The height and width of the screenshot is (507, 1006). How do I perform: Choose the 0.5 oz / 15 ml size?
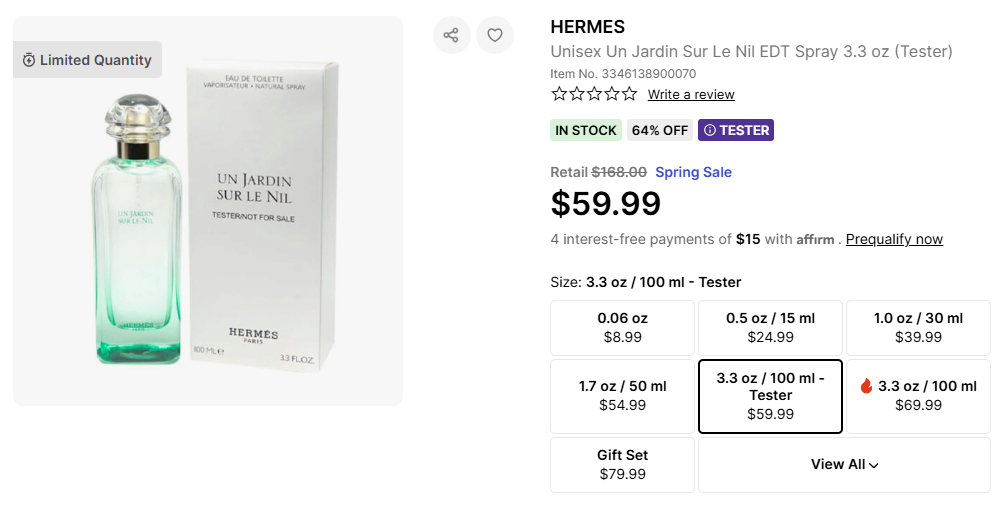click(770, 328)
